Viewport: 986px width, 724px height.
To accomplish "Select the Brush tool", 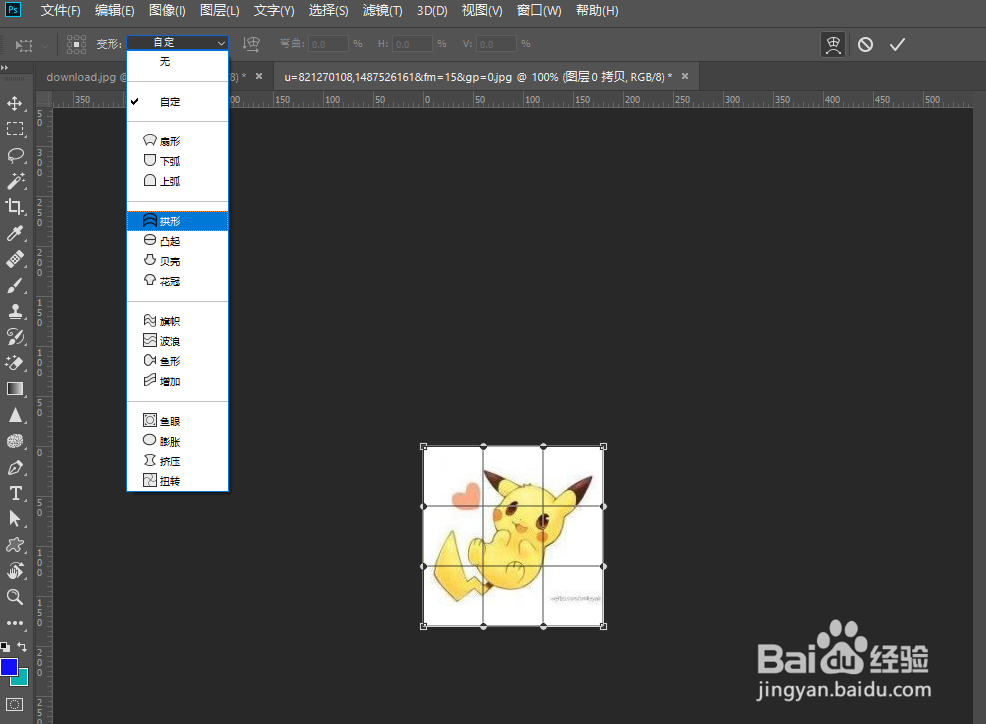I will pyautogui.click(x=15, y=285).
